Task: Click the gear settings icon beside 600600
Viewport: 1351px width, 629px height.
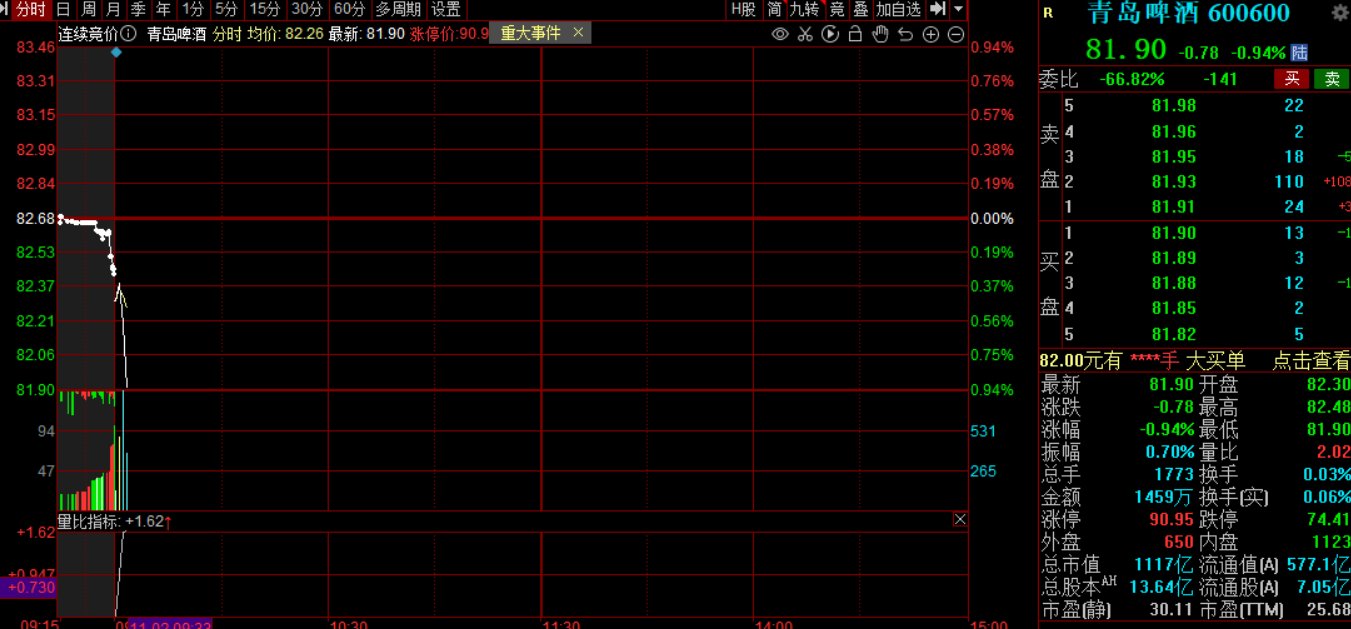Action: [1340, 13]
